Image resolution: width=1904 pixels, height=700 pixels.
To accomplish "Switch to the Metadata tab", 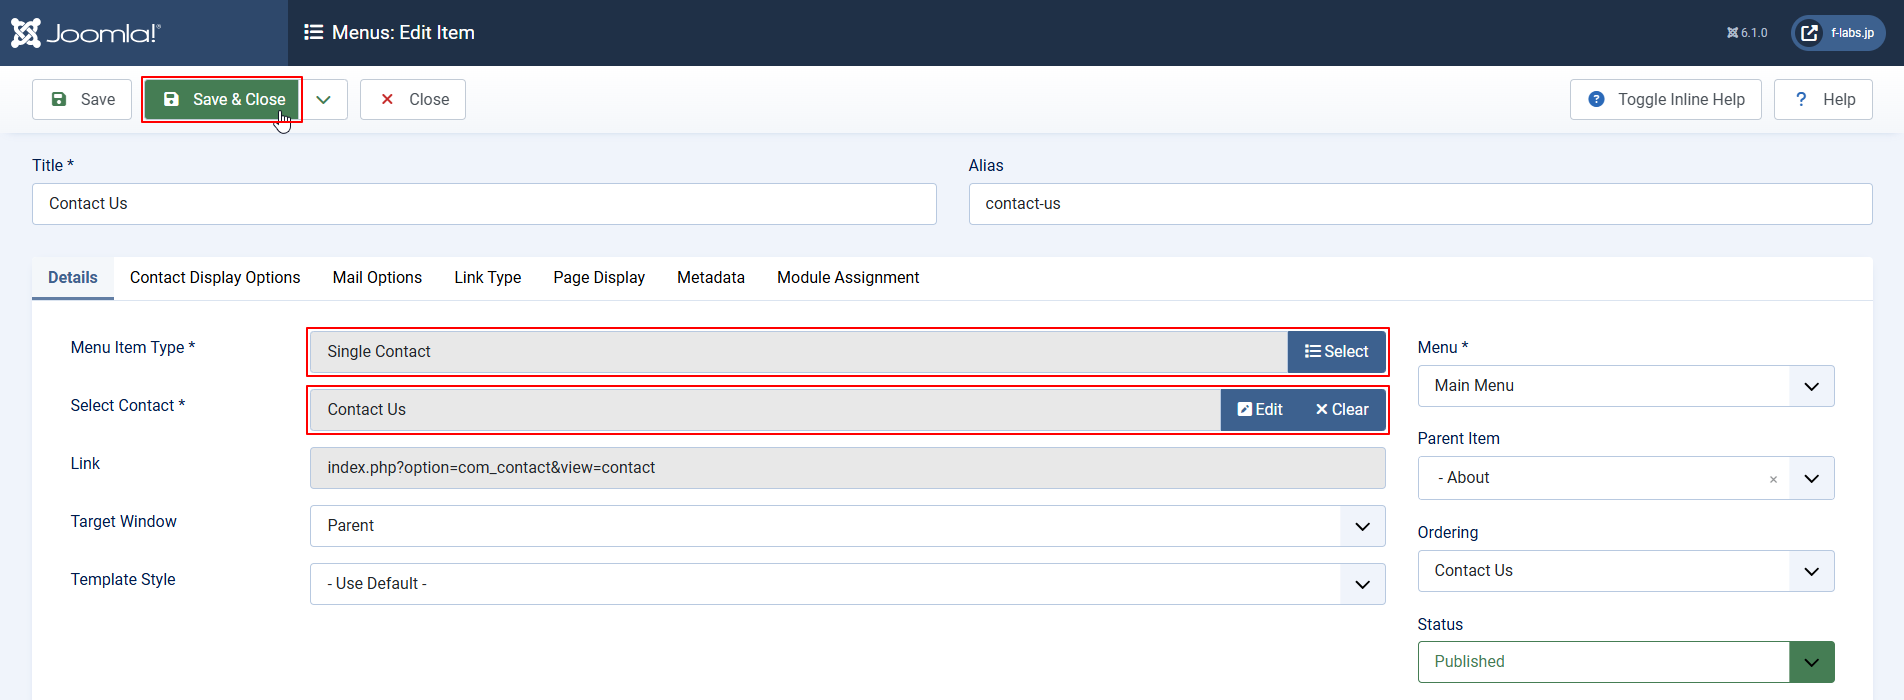I will click(x=711, y=278).
